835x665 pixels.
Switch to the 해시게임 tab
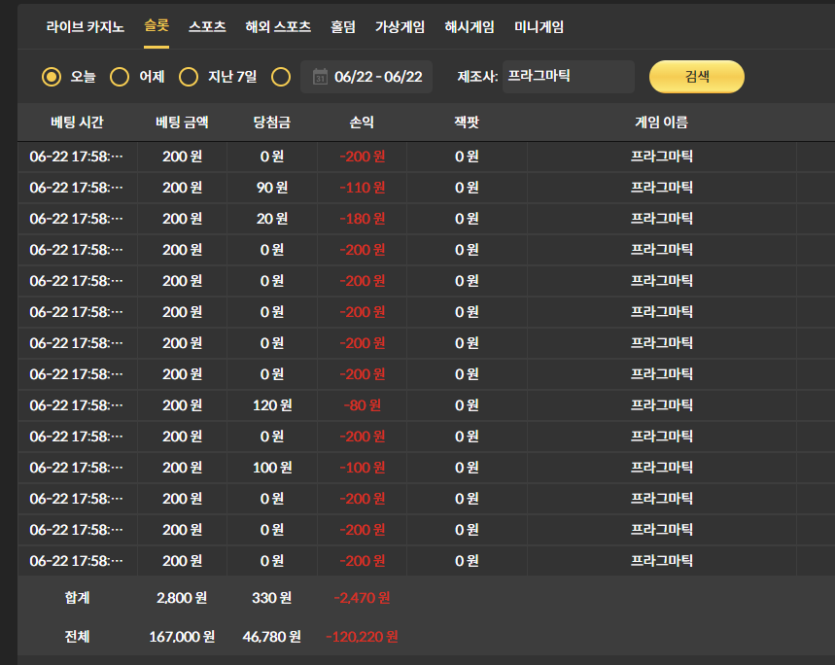click(x=470, y=27)
